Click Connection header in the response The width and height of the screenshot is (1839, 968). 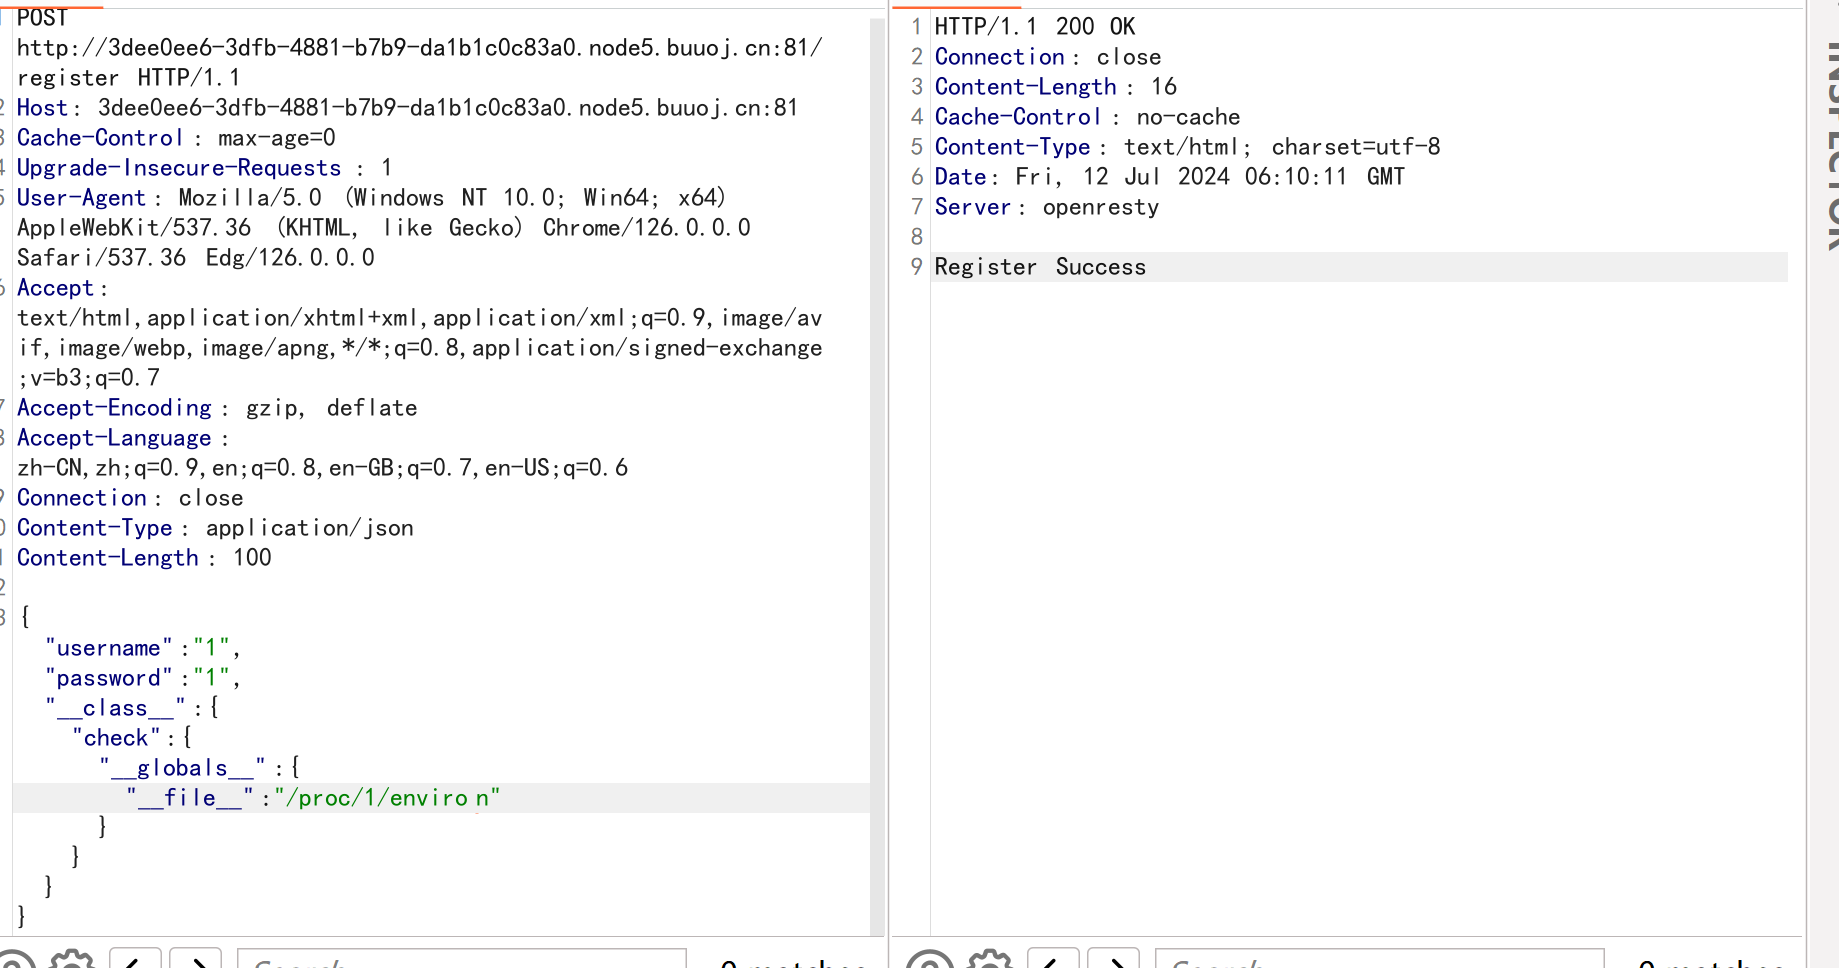(1000, 57)
